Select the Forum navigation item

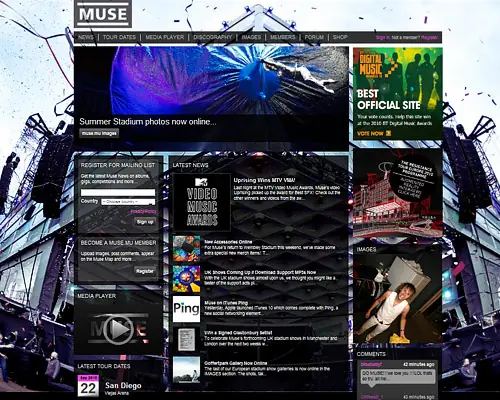click(314, 37)
